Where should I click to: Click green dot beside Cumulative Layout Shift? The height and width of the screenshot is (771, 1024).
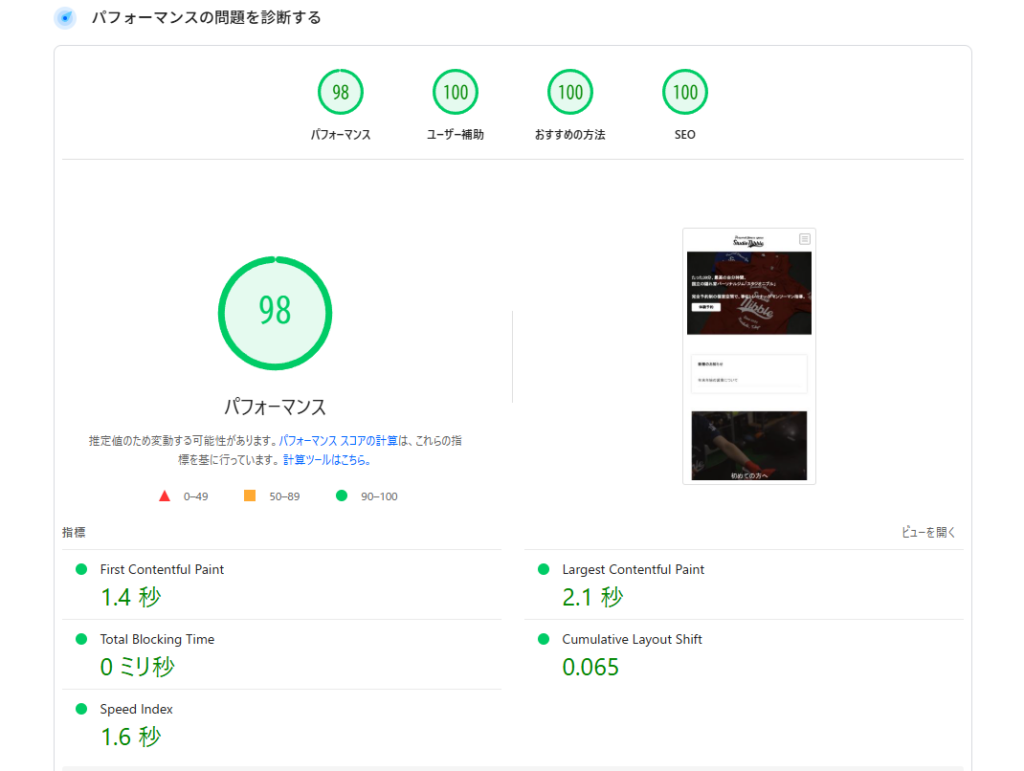pos(544,639)
